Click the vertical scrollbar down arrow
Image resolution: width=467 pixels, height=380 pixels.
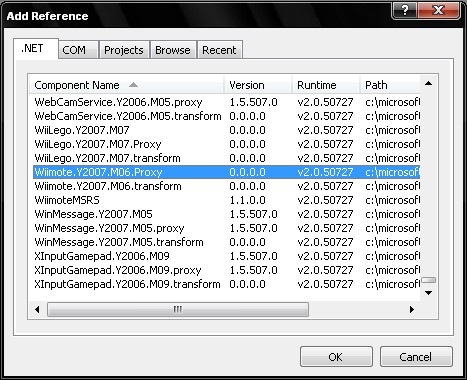[x=429, y=293]
